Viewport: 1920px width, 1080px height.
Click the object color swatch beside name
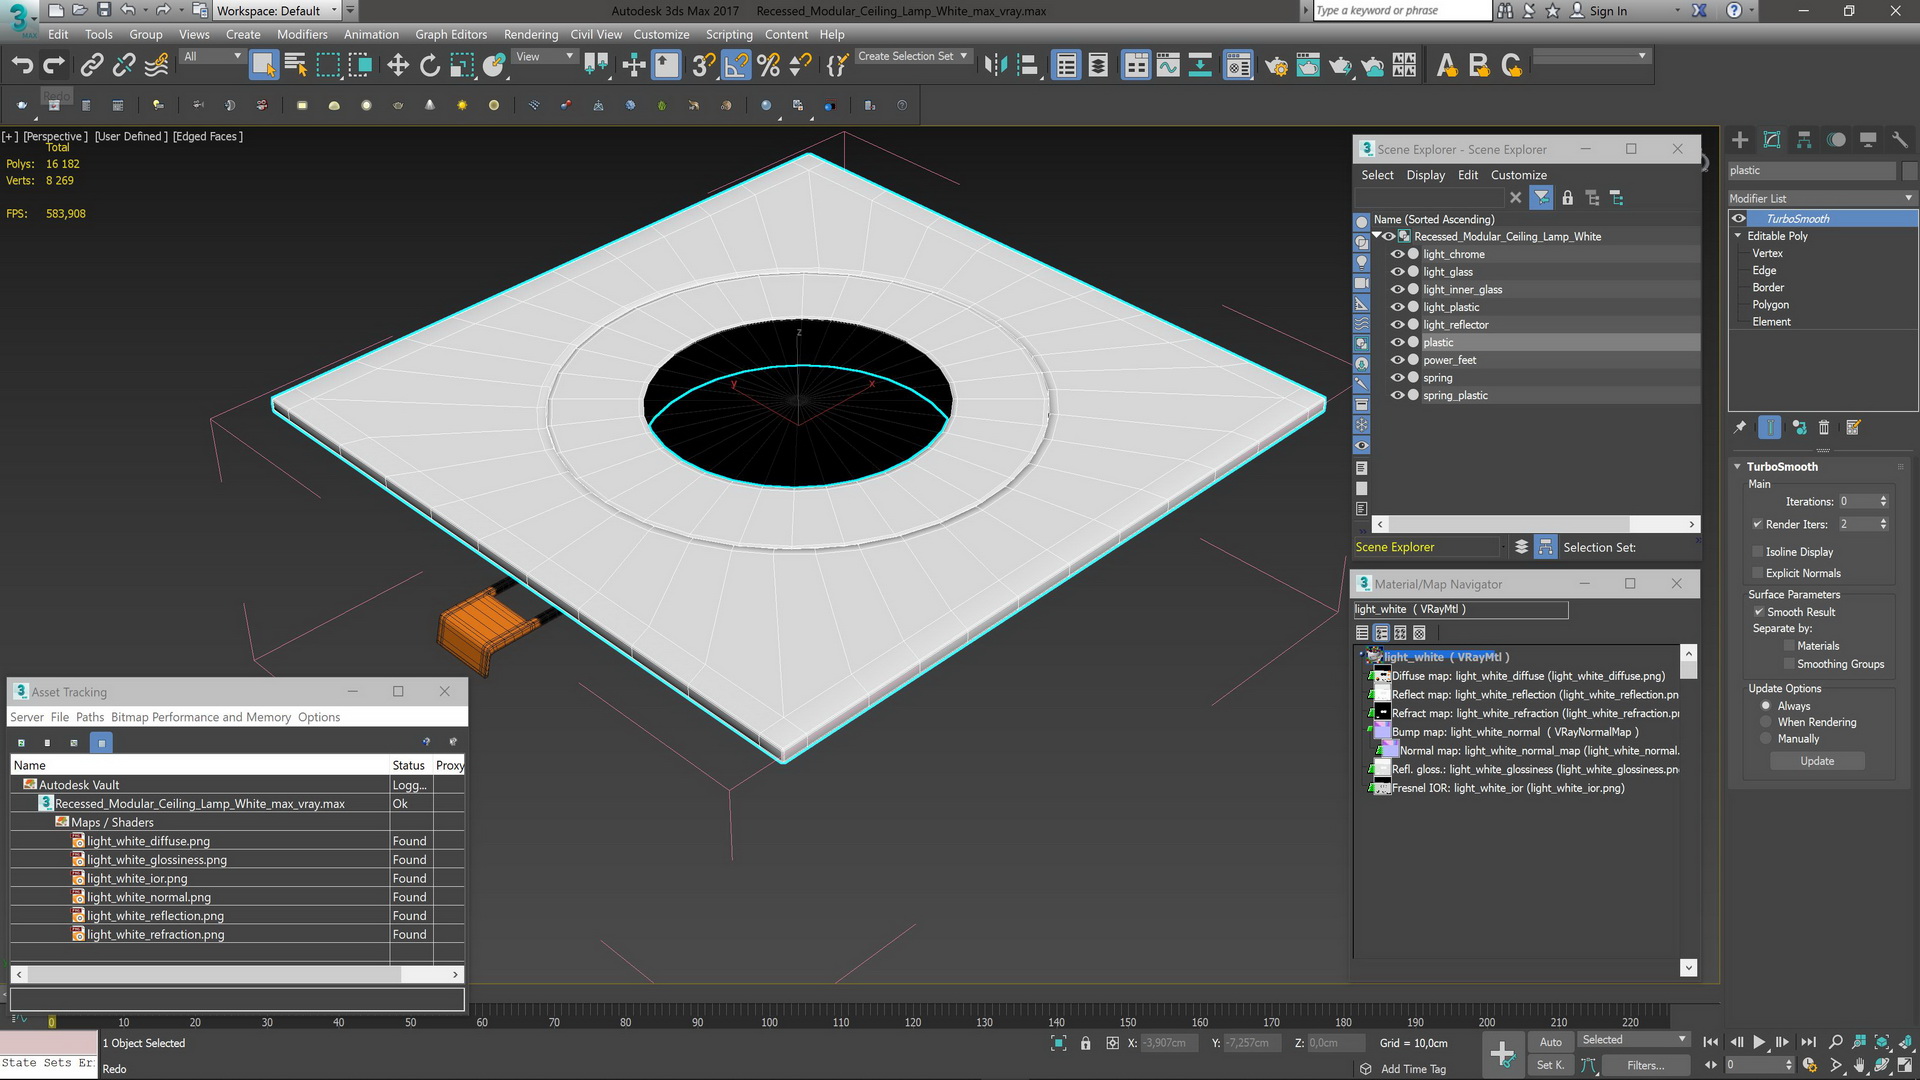pyautogui.click(x=1909, y=171)
